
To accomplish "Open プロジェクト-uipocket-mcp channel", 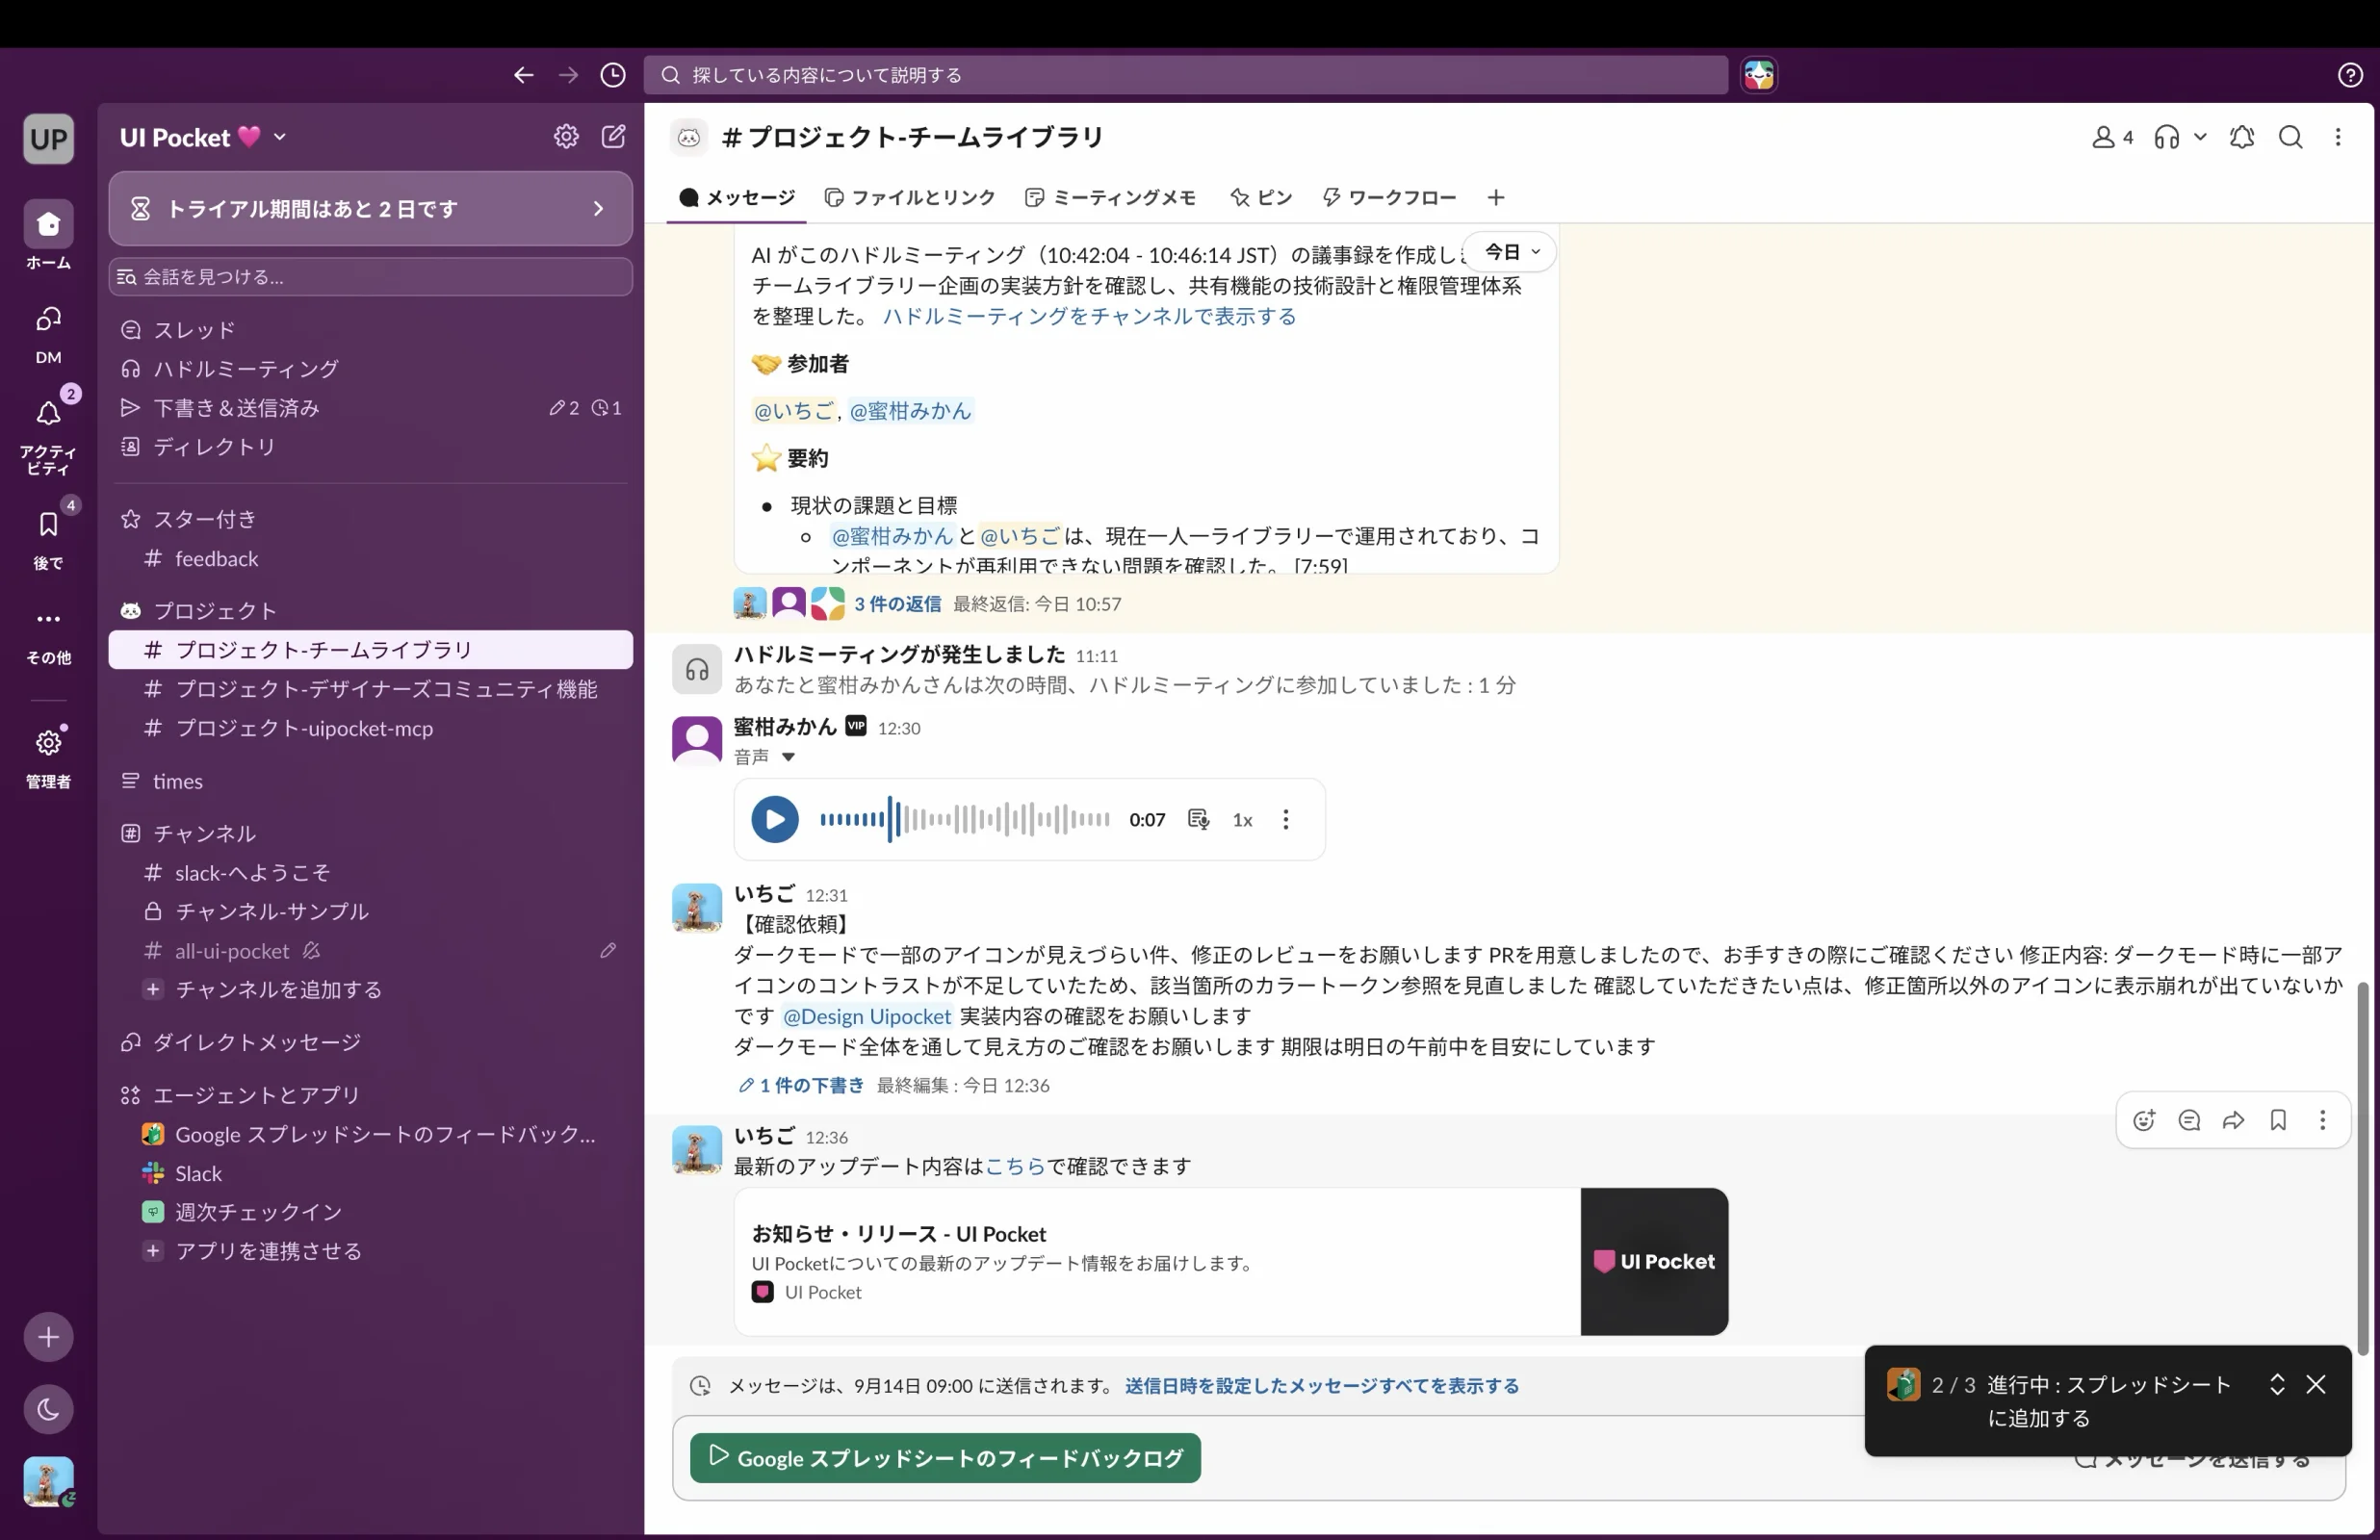I will coord(370,728).
